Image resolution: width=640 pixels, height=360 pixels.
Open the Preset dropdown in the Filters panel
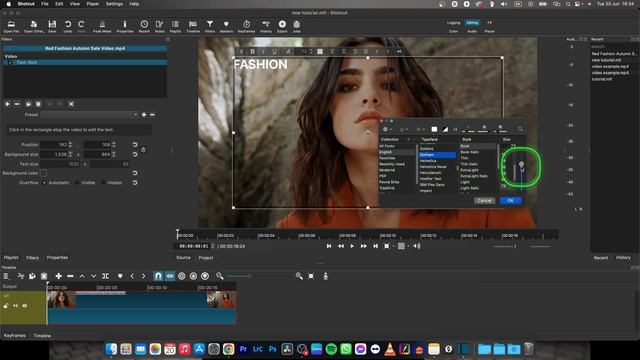89,115
